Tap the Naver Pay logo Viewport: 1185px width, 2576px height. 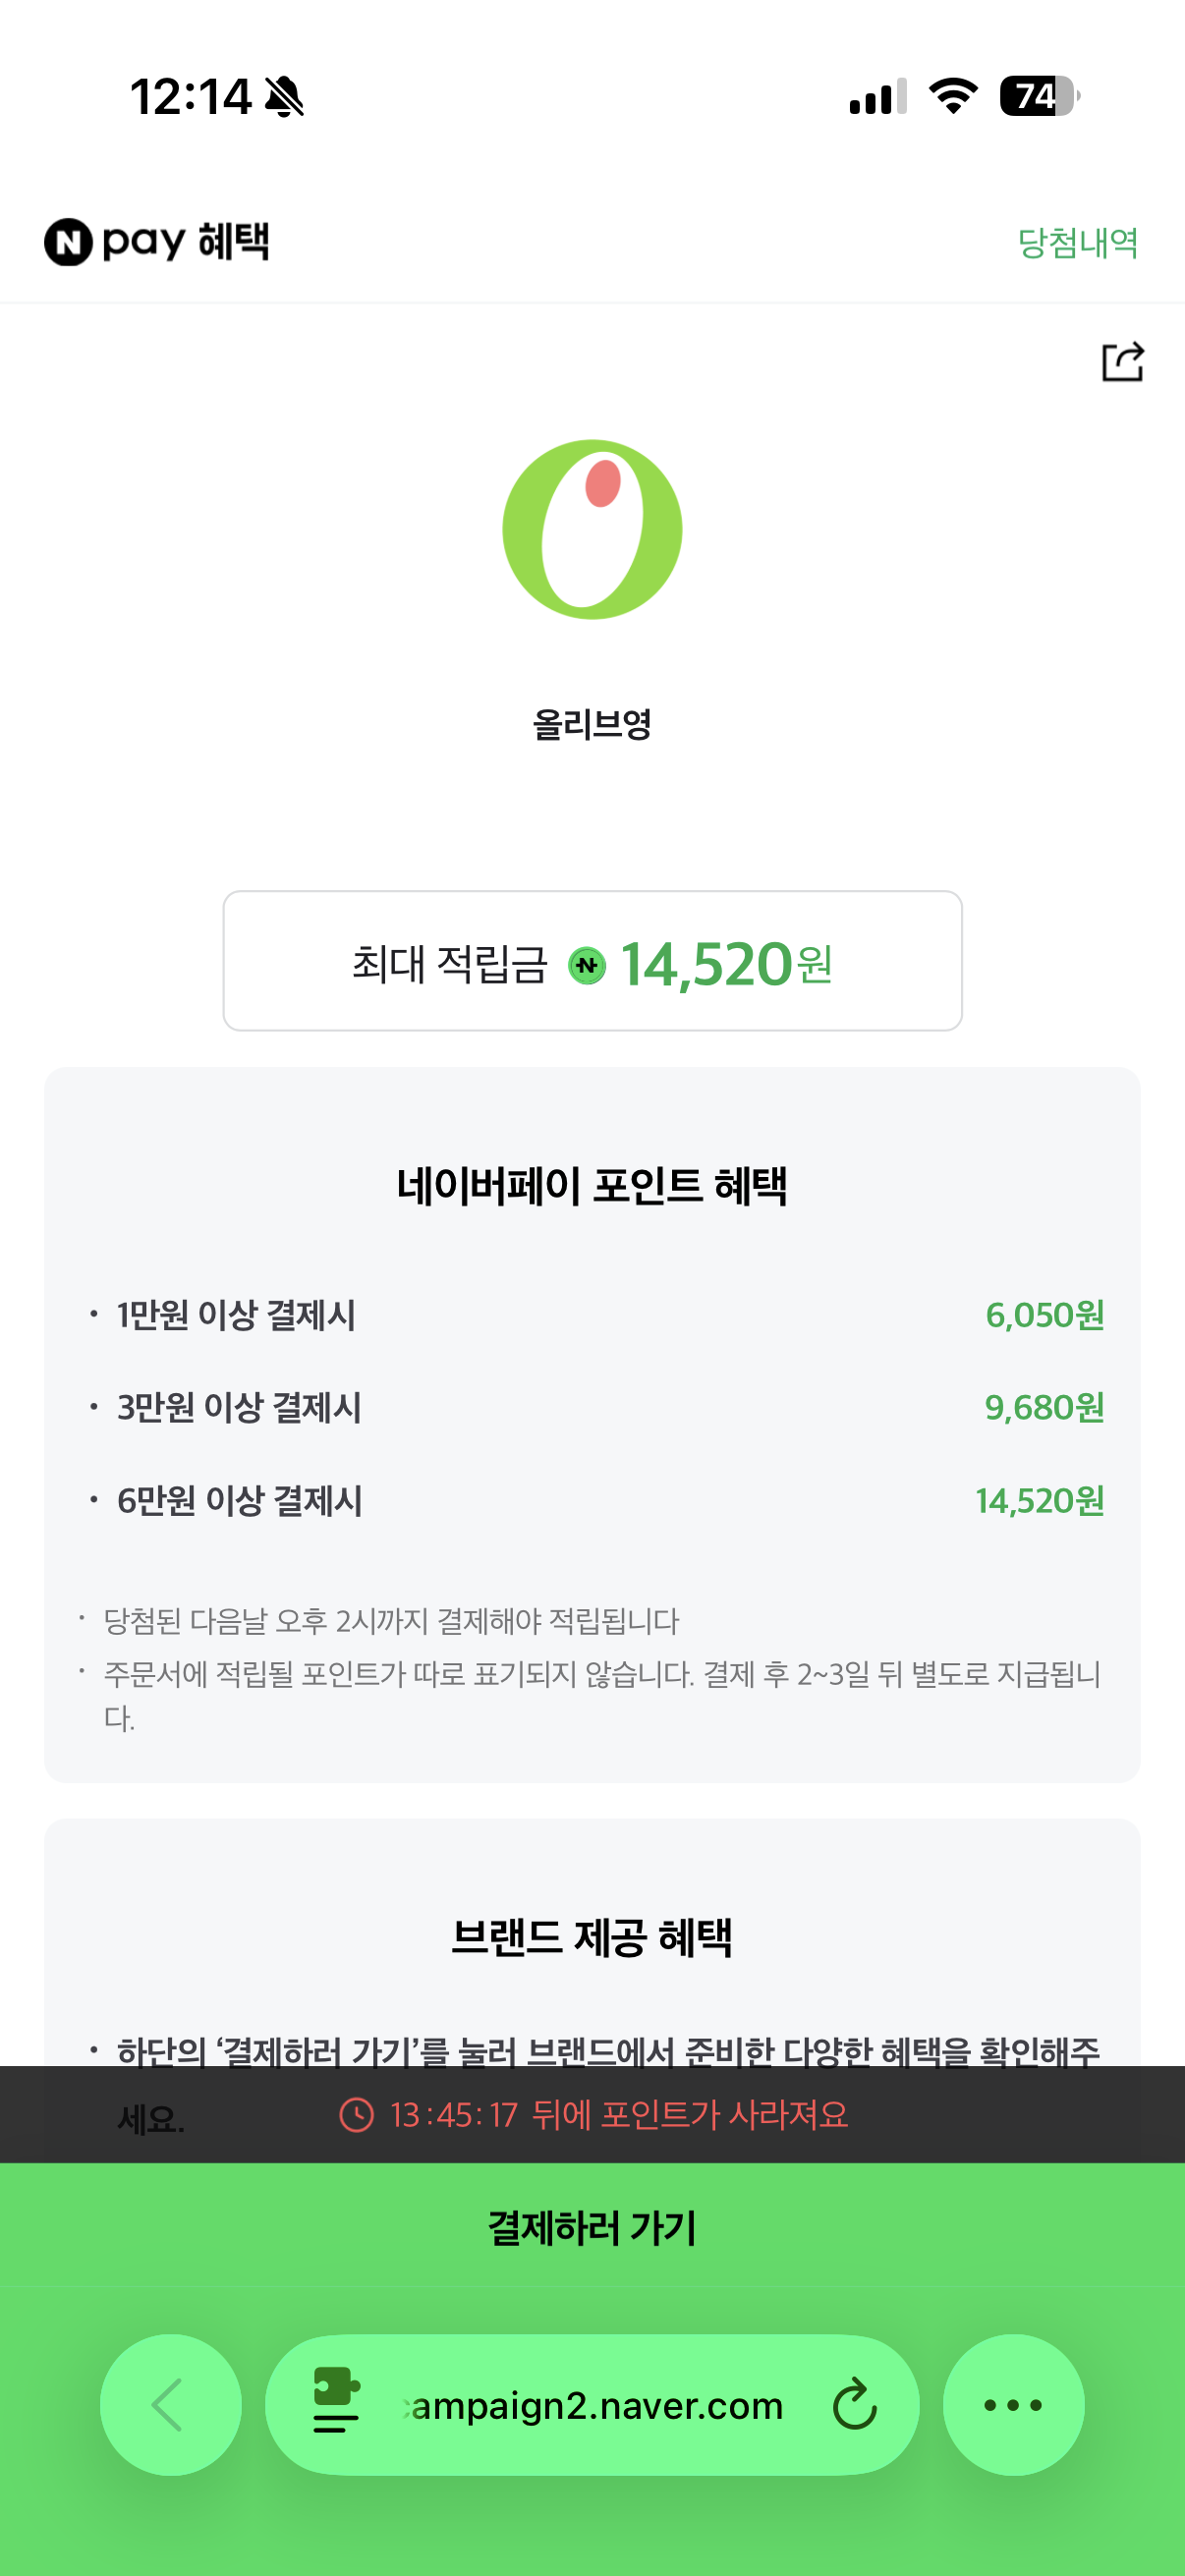coord(157,242)
